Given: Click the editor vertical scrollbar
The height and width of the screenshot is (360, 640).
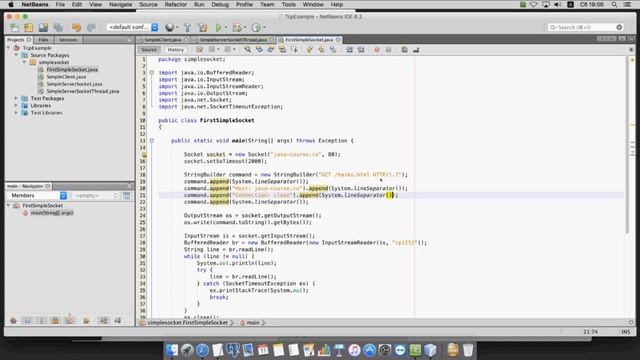Looking at the screenshot, I should (627, 145).
